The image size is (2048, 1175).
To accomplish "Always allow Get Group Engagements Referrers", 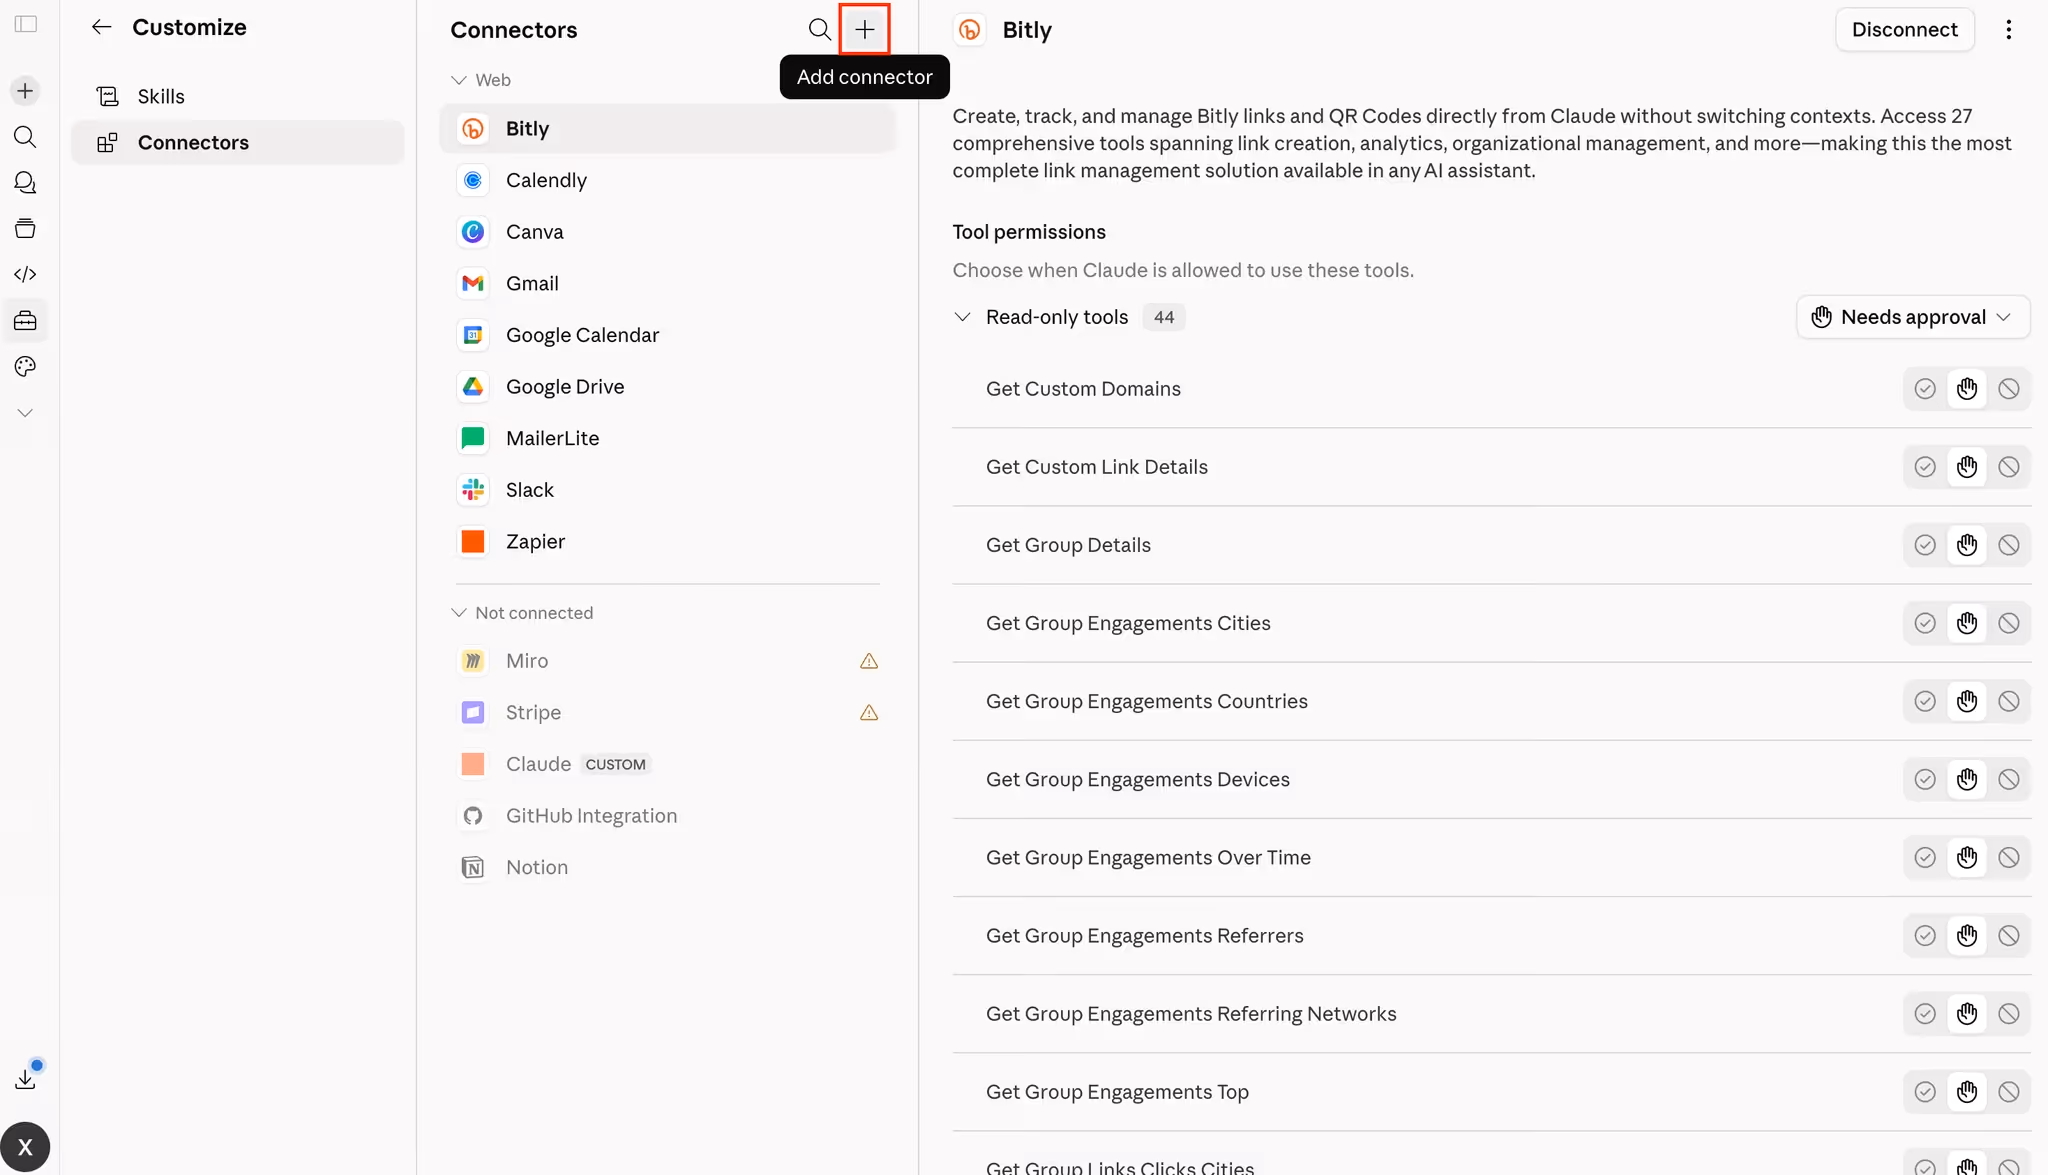I will (1925, 936).
